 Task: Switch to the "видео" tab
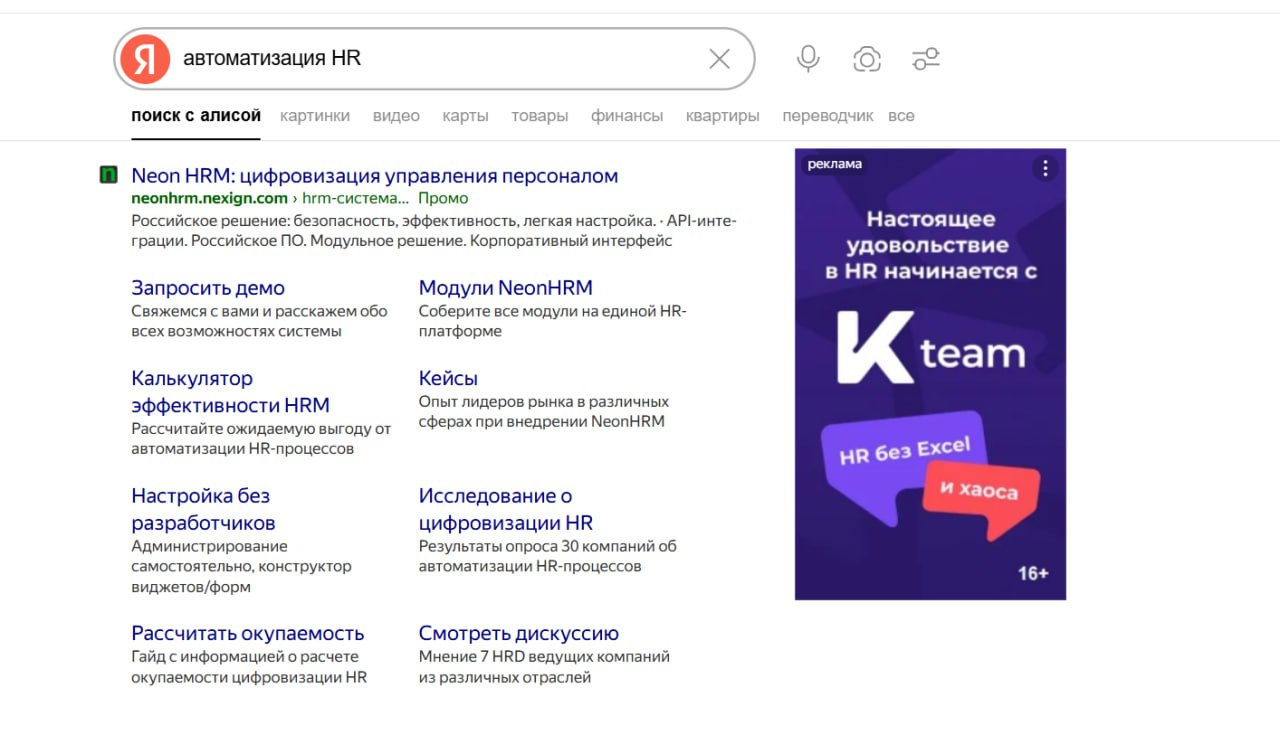point(396,116)
